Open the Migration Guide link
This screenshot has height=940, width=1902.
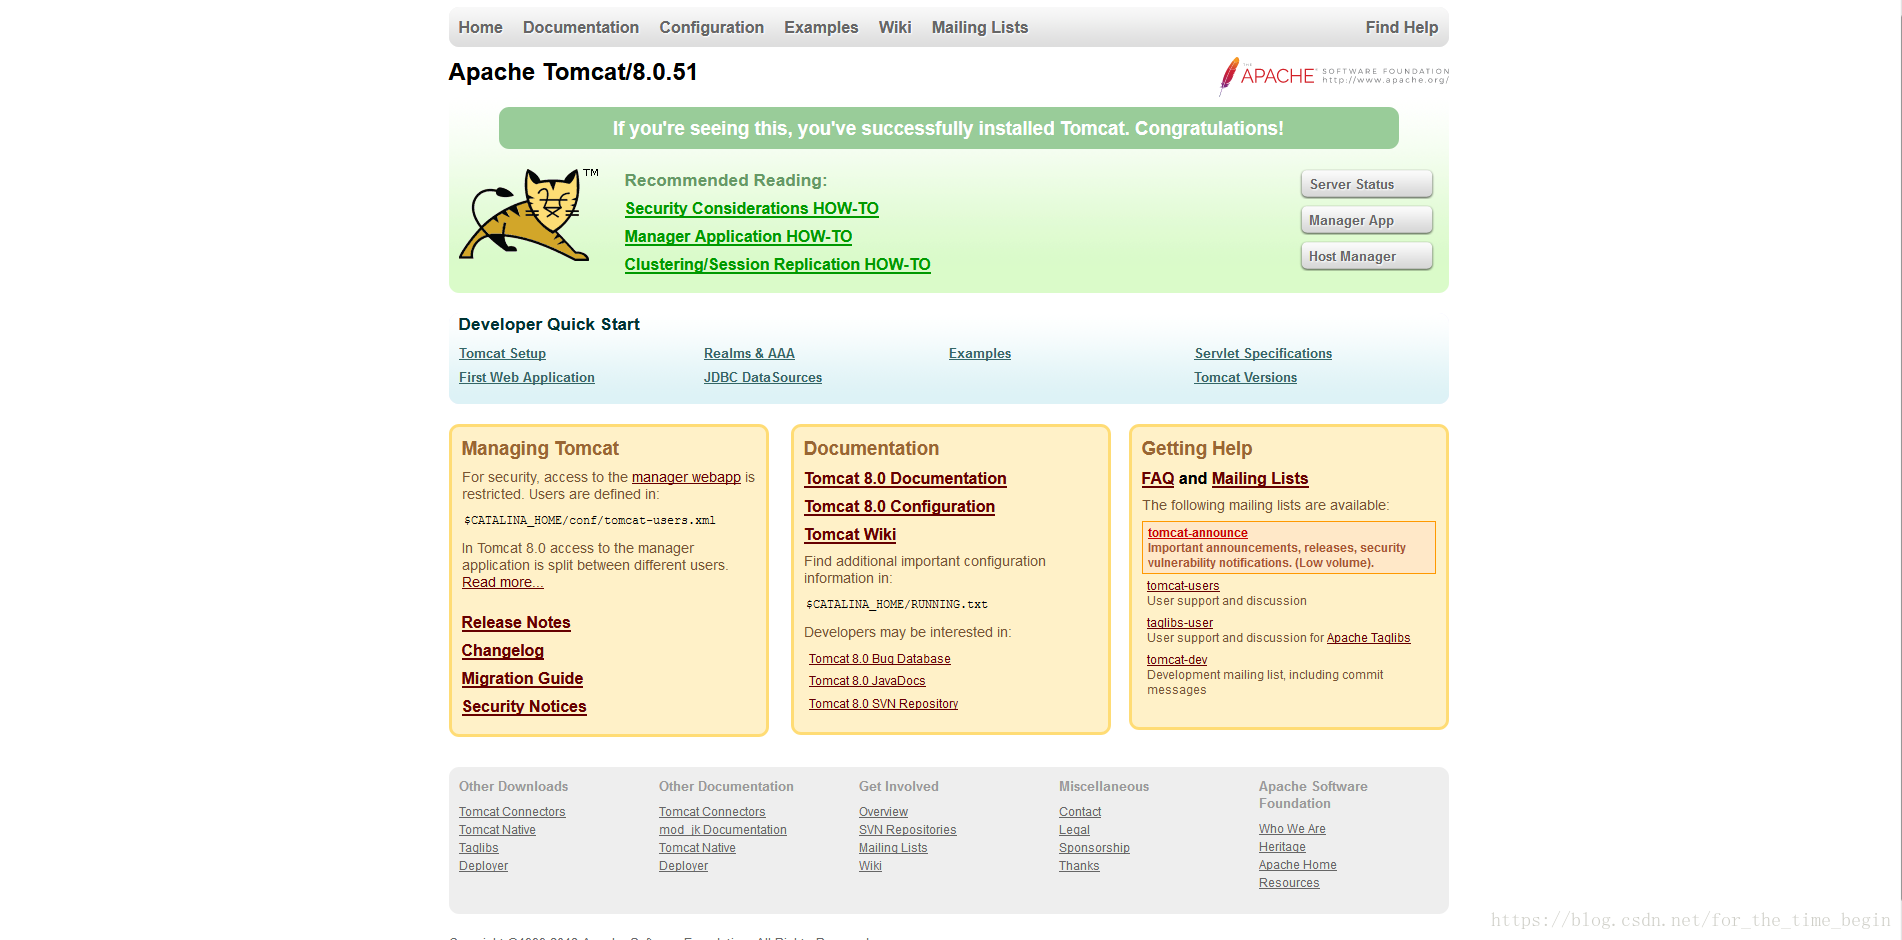522,678
